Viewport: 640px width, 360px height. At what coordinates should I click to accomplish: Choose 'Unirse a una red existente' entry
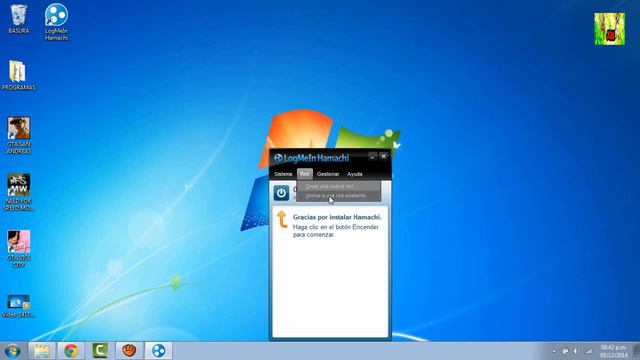(338, 196)
